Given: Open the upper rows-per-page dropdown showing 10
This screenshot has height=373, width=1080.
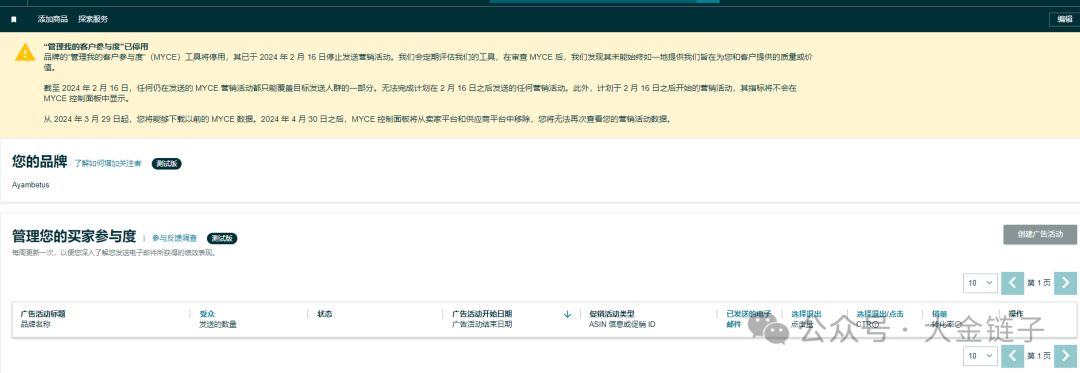Looking at the screenshot, I should tap(980, 283).
